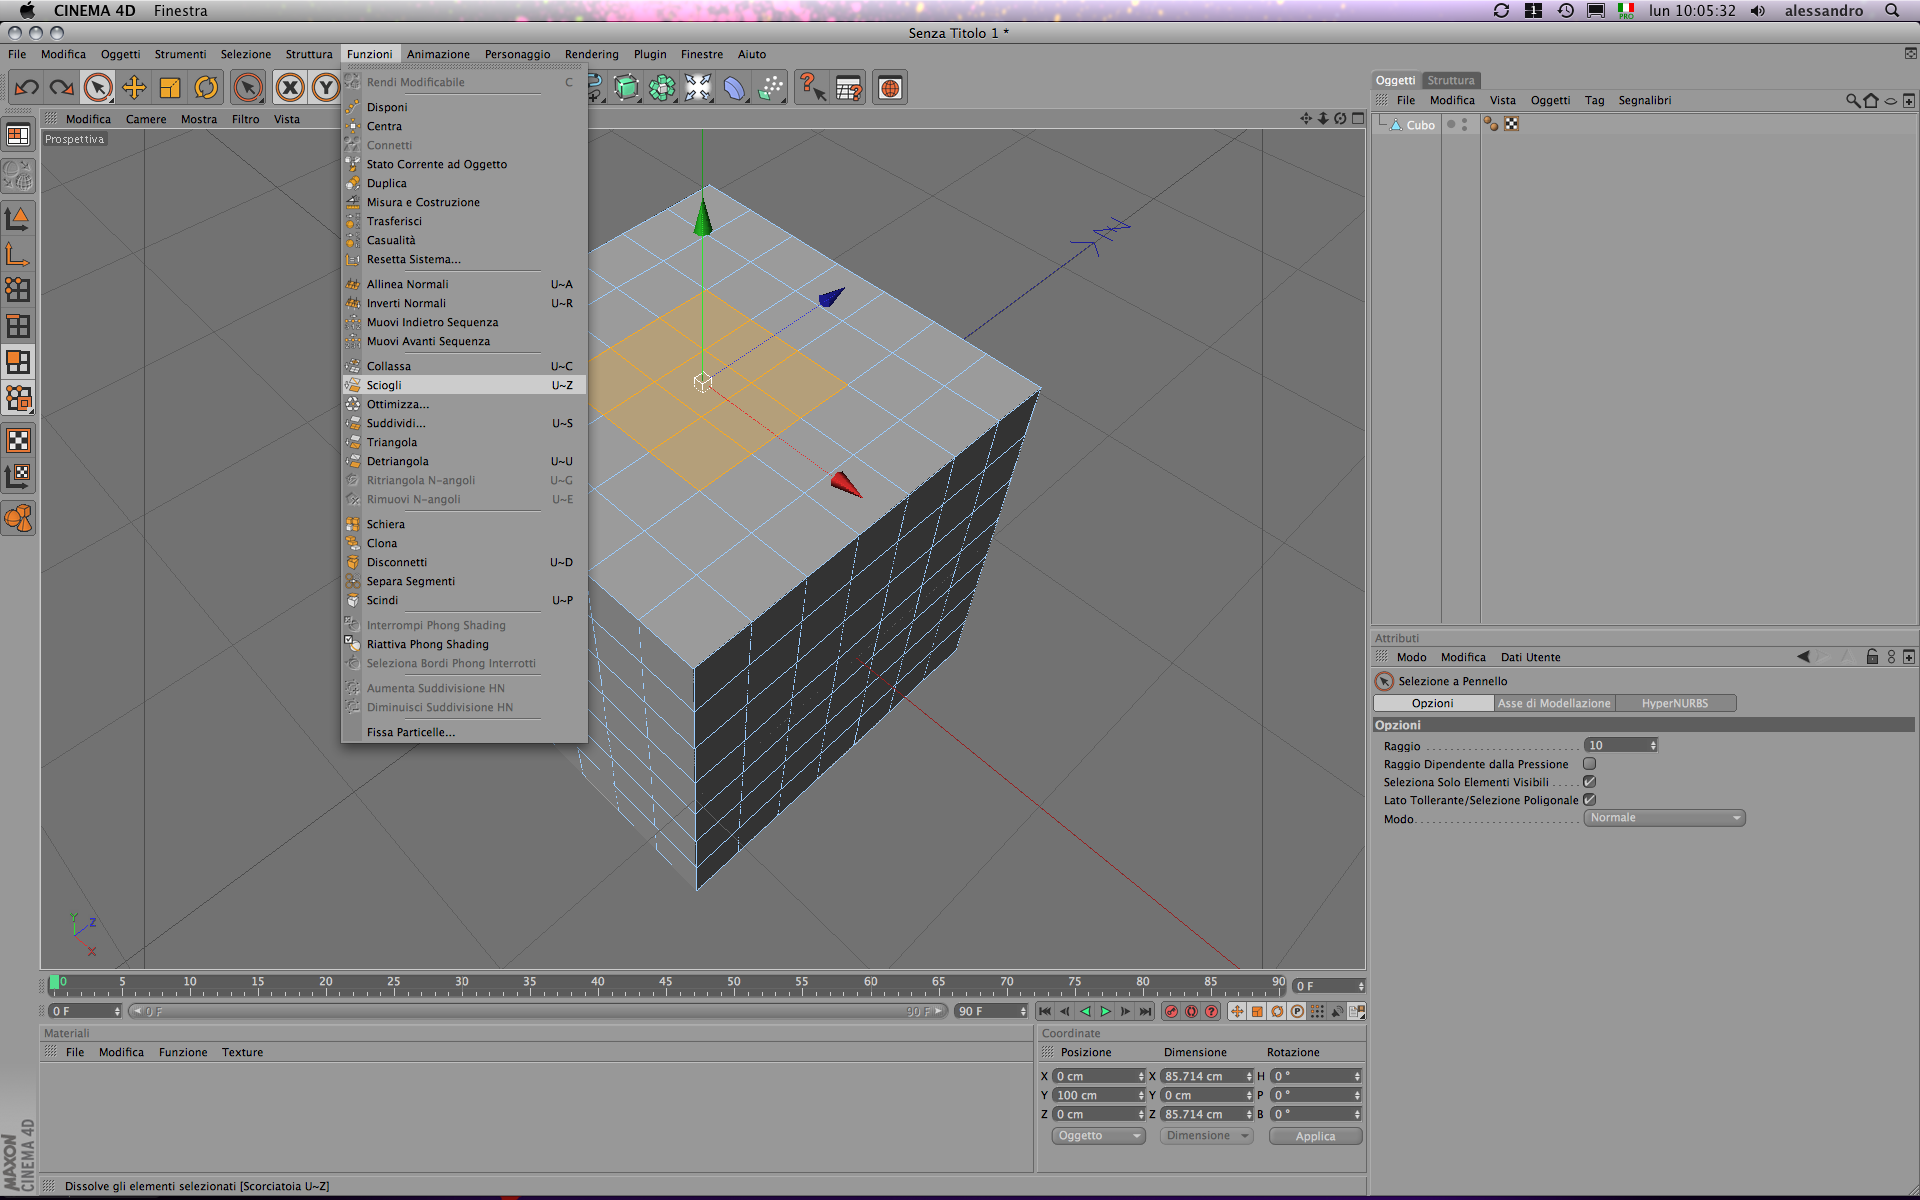The image size is (1920, 1200).
Task: Click the green cube primitive icon
Action: 627,88
